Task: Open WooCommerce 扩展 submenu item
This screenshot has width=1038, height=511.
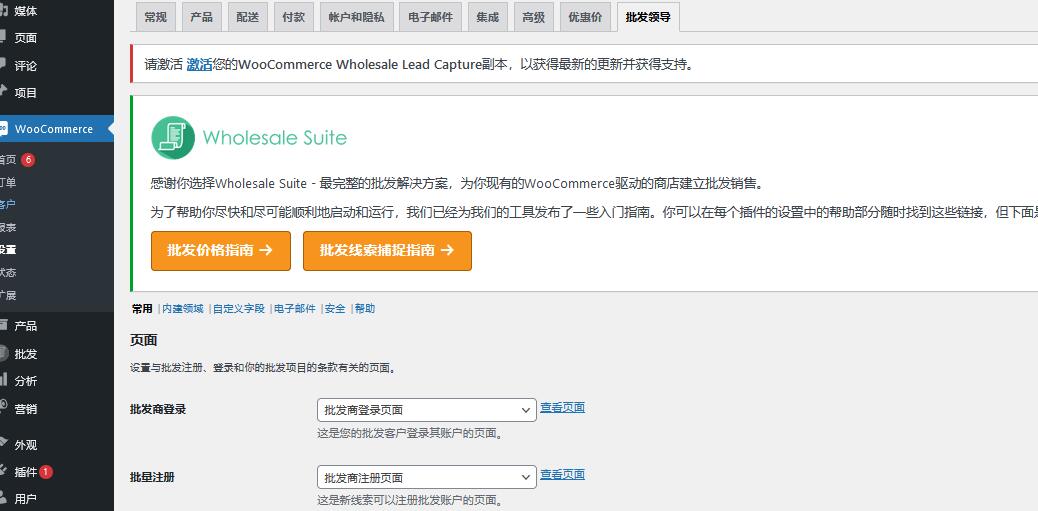Action: point(8,295)
